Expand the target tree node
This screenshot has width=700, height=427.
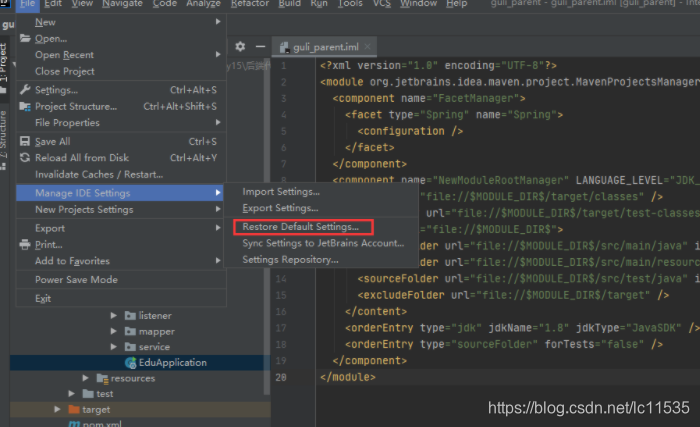click(57, 410)
